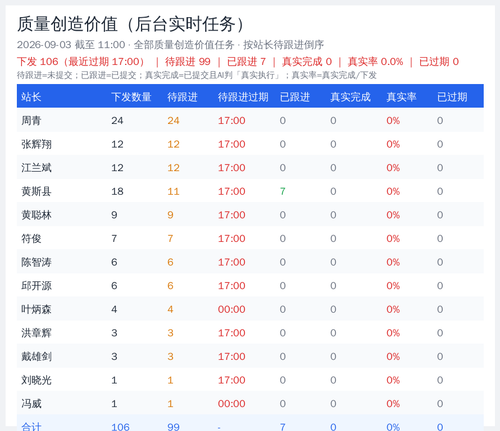The height and width of the screenshot is (431, 500).
Task: Select the name 符俊
Action: (31, 239)
